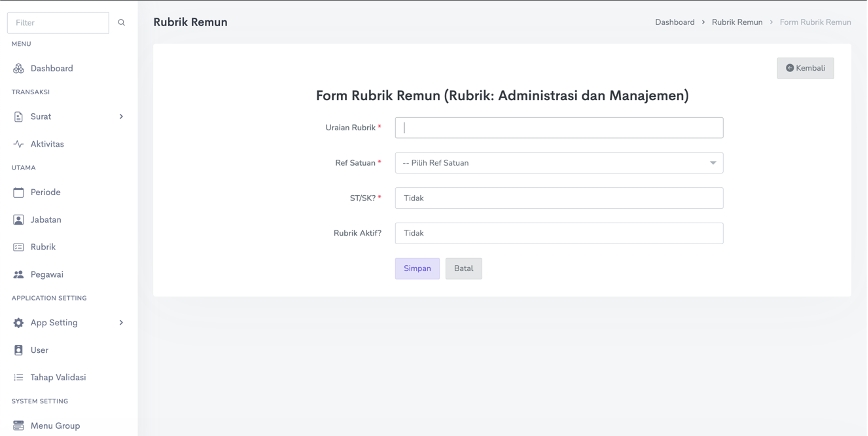This screenshot has width=868, height=436.
Task: Open the Rubrik Aktif? selection field
Action: 558,233
